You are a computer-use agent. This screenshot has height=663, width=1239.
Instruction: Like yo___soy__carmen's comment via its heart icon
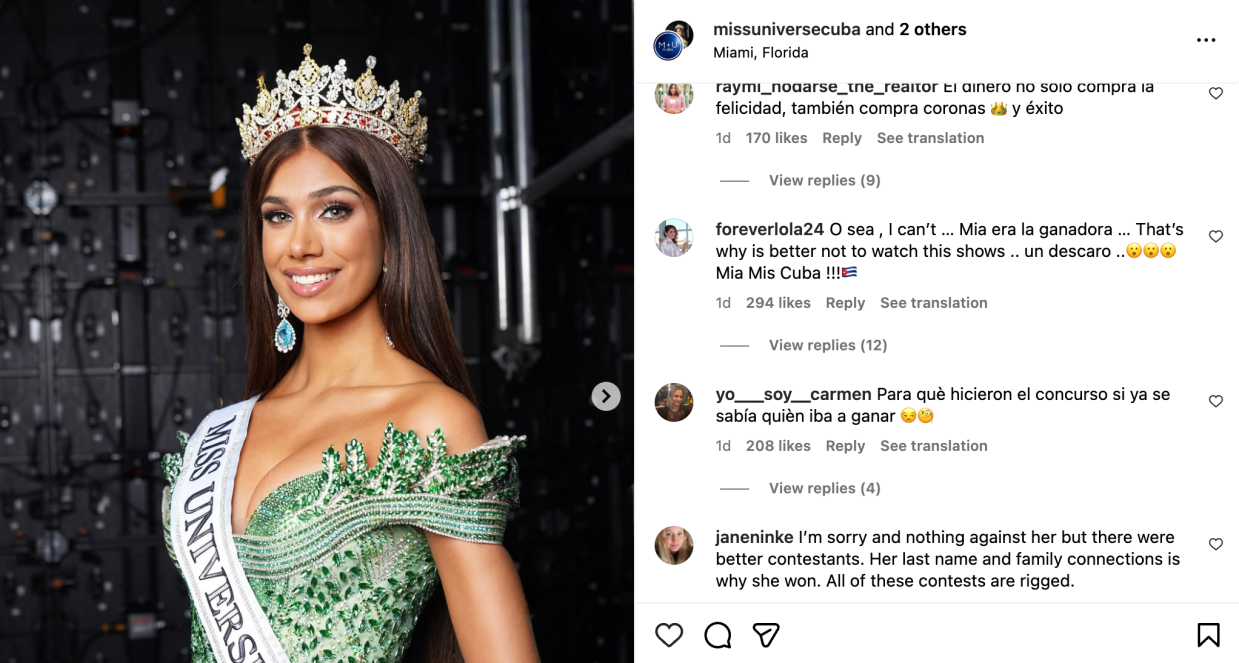pos(1216,401)
